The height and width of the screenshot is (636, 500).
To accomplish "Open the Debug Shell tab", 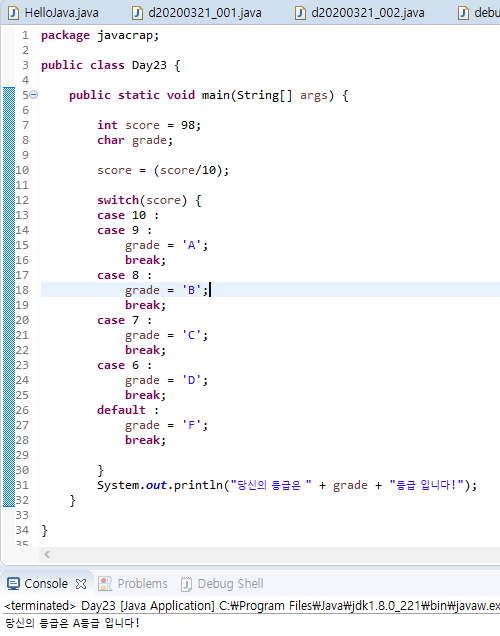I will [222, 584].
